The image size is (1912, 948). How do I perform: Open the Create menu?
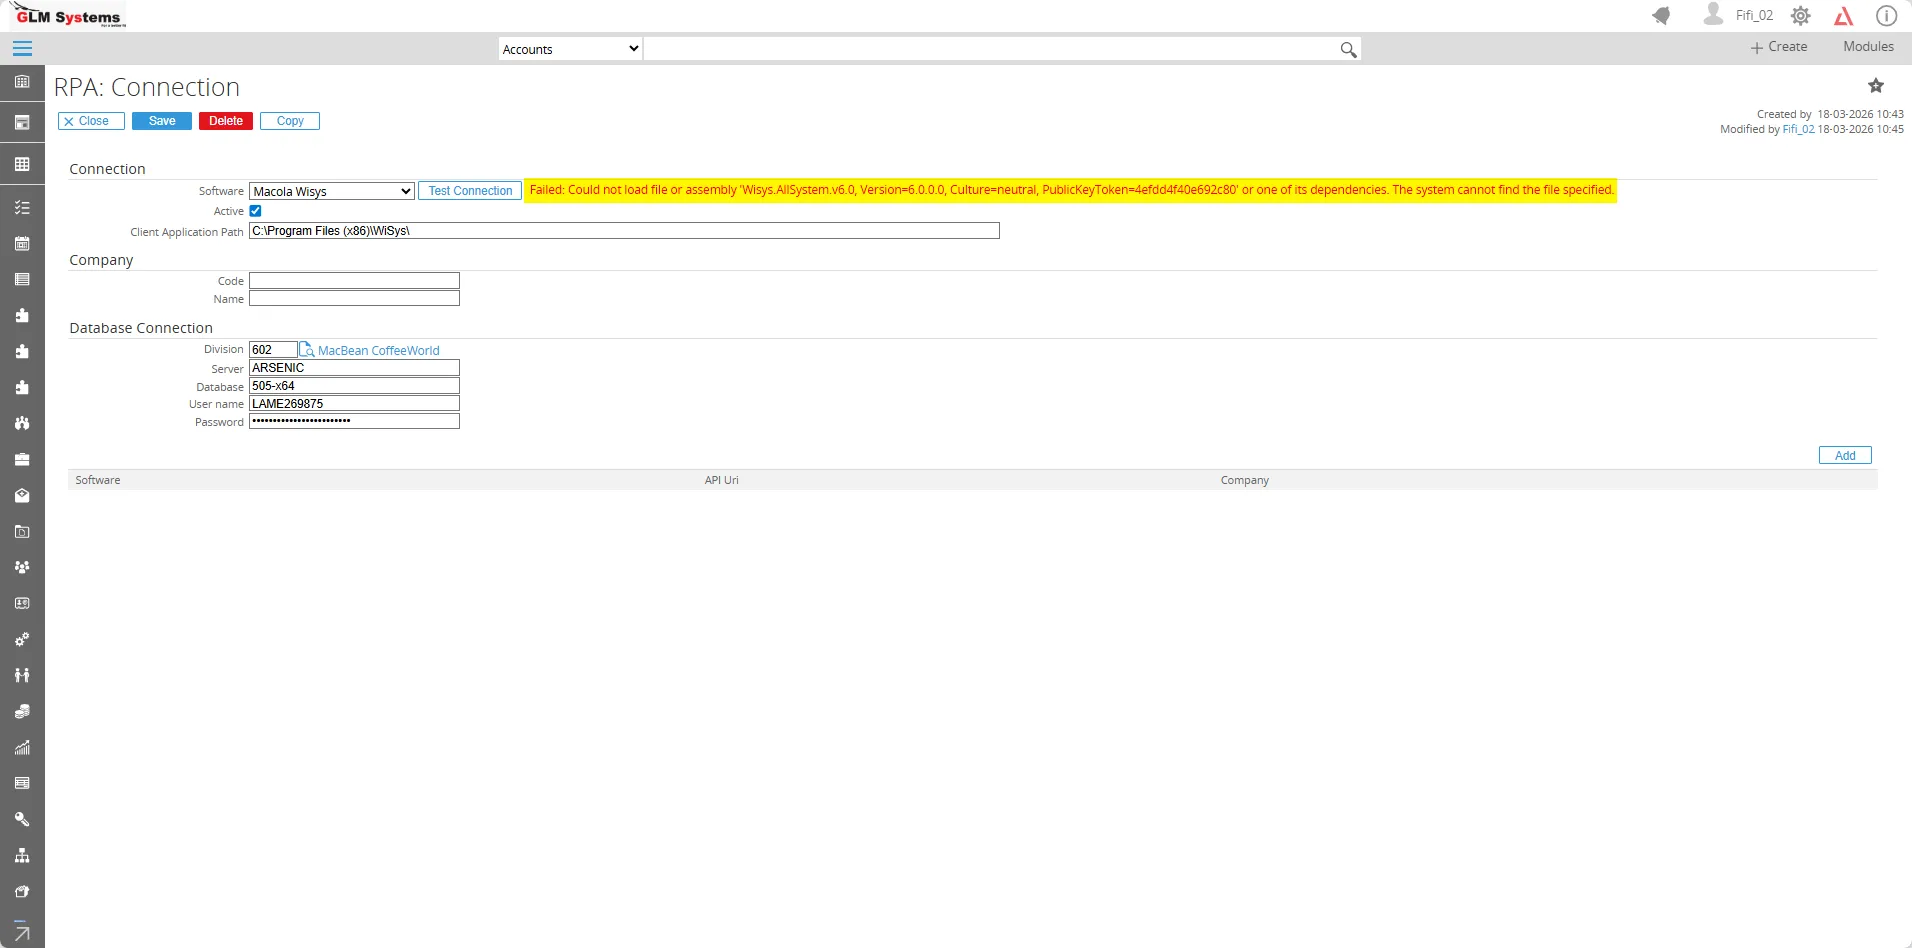[x=1779, y=47]
